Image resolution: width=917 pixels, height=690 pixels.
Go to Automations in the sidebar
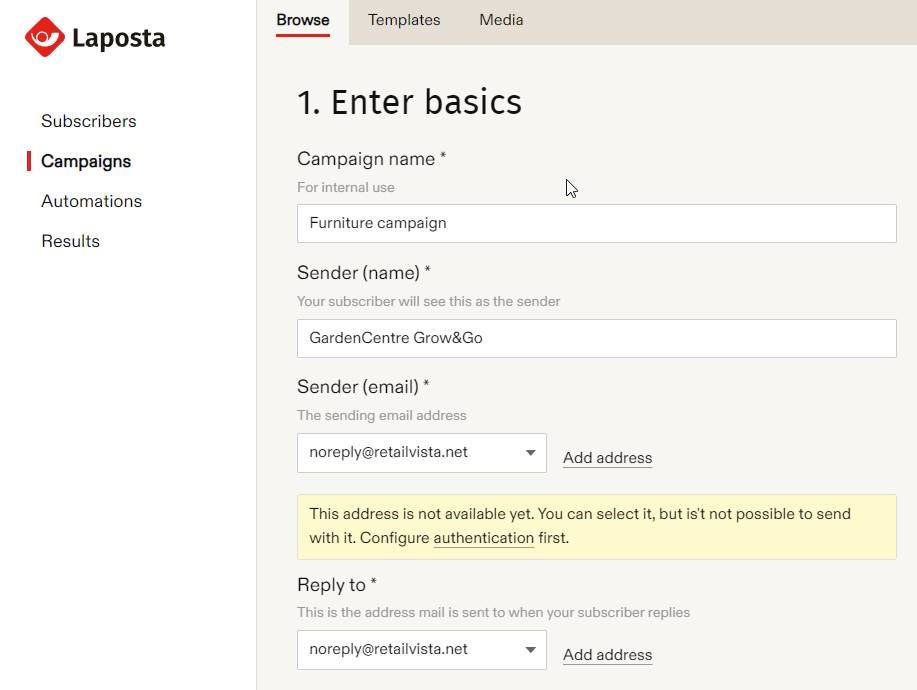91,201
